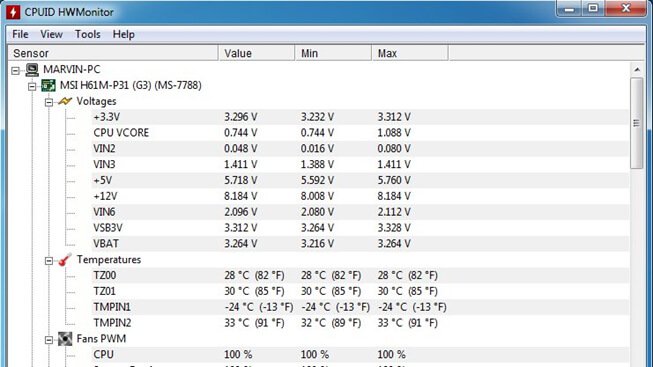
Task: Open the Help menu
Action: pos(123,34)
